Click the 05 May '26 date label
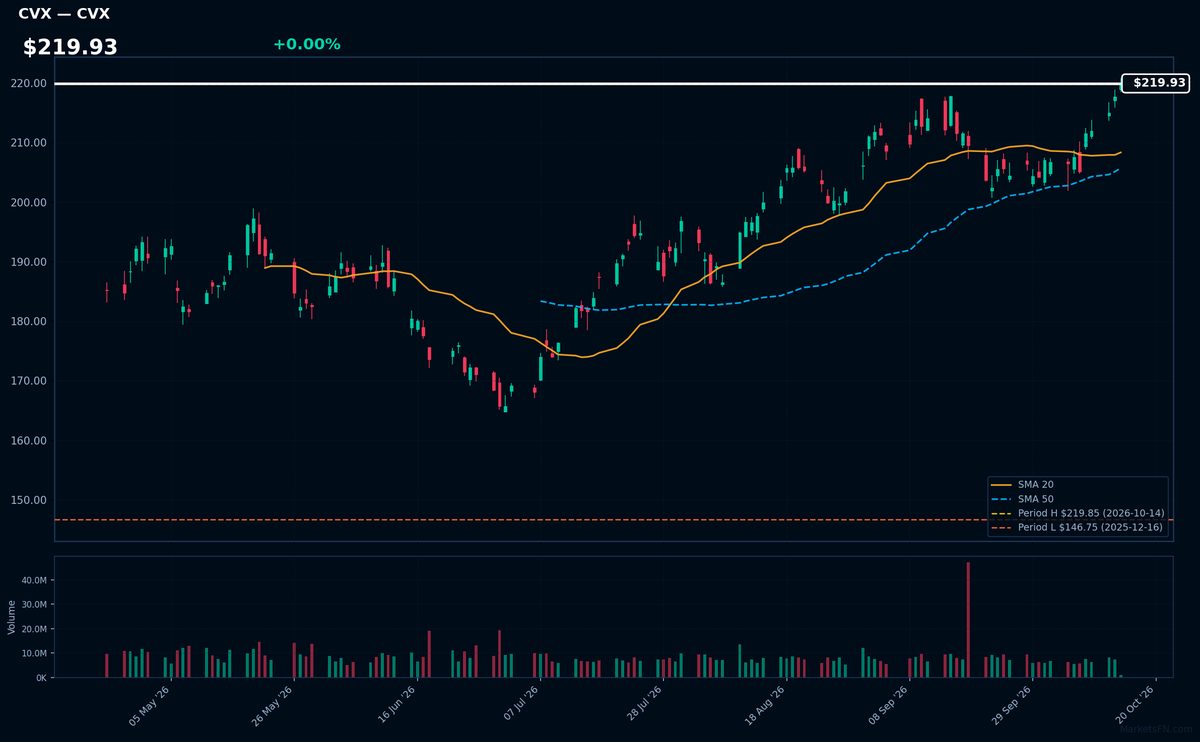The height and width of the screenshot is (742, 1200). tap(149, 706)
